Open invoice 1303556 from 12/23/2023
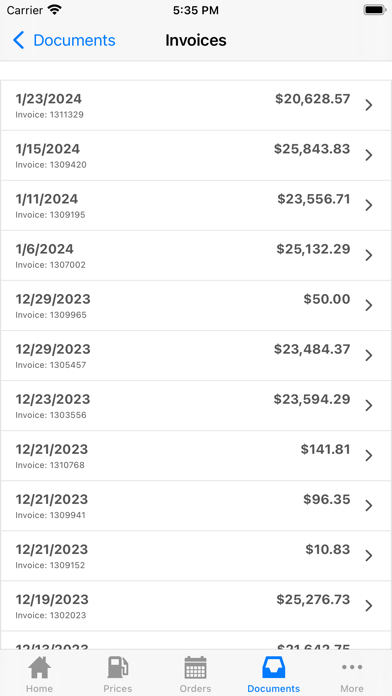392x696 pixels. pos(196,406)
